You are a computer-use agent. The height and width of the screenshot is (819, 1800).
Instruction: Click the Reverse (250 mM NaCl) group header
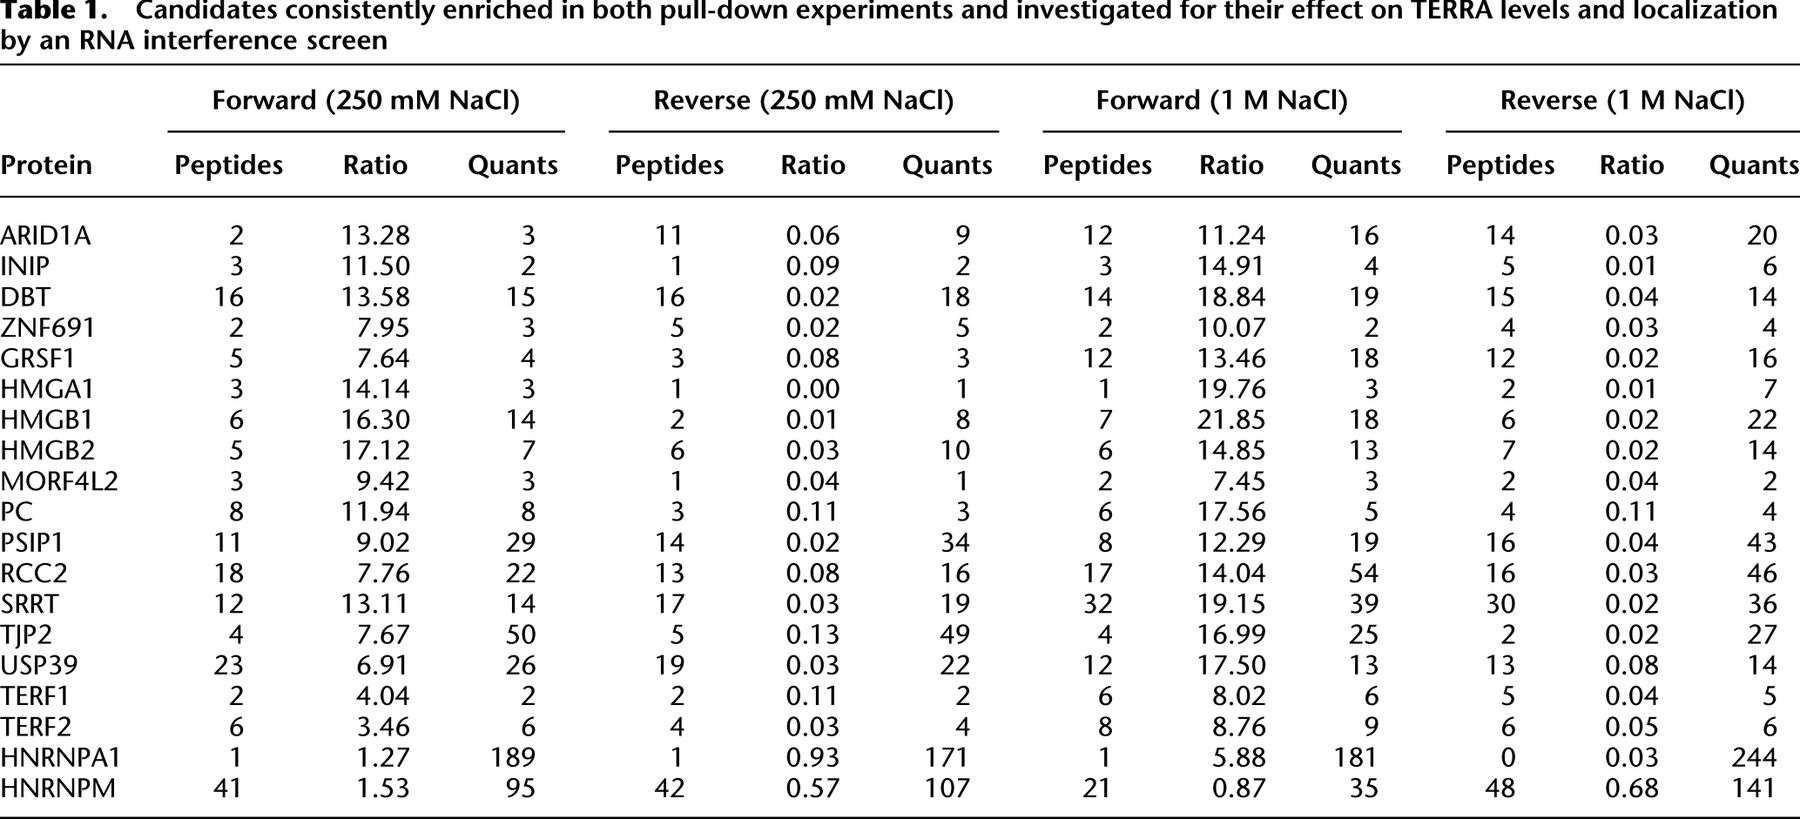pos(803,101)
